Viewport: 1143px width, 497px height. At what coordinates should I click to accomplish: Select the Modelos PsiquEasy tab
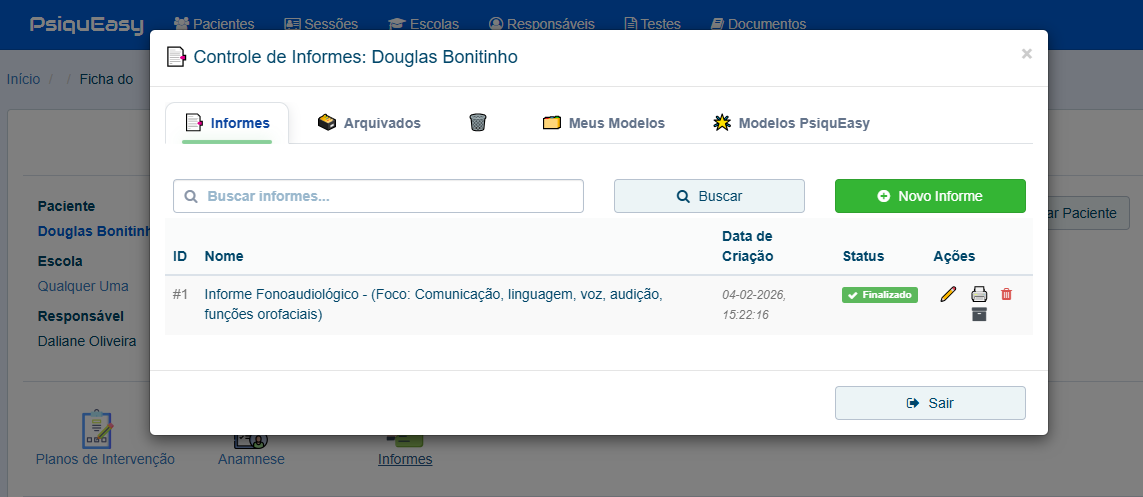791,123
